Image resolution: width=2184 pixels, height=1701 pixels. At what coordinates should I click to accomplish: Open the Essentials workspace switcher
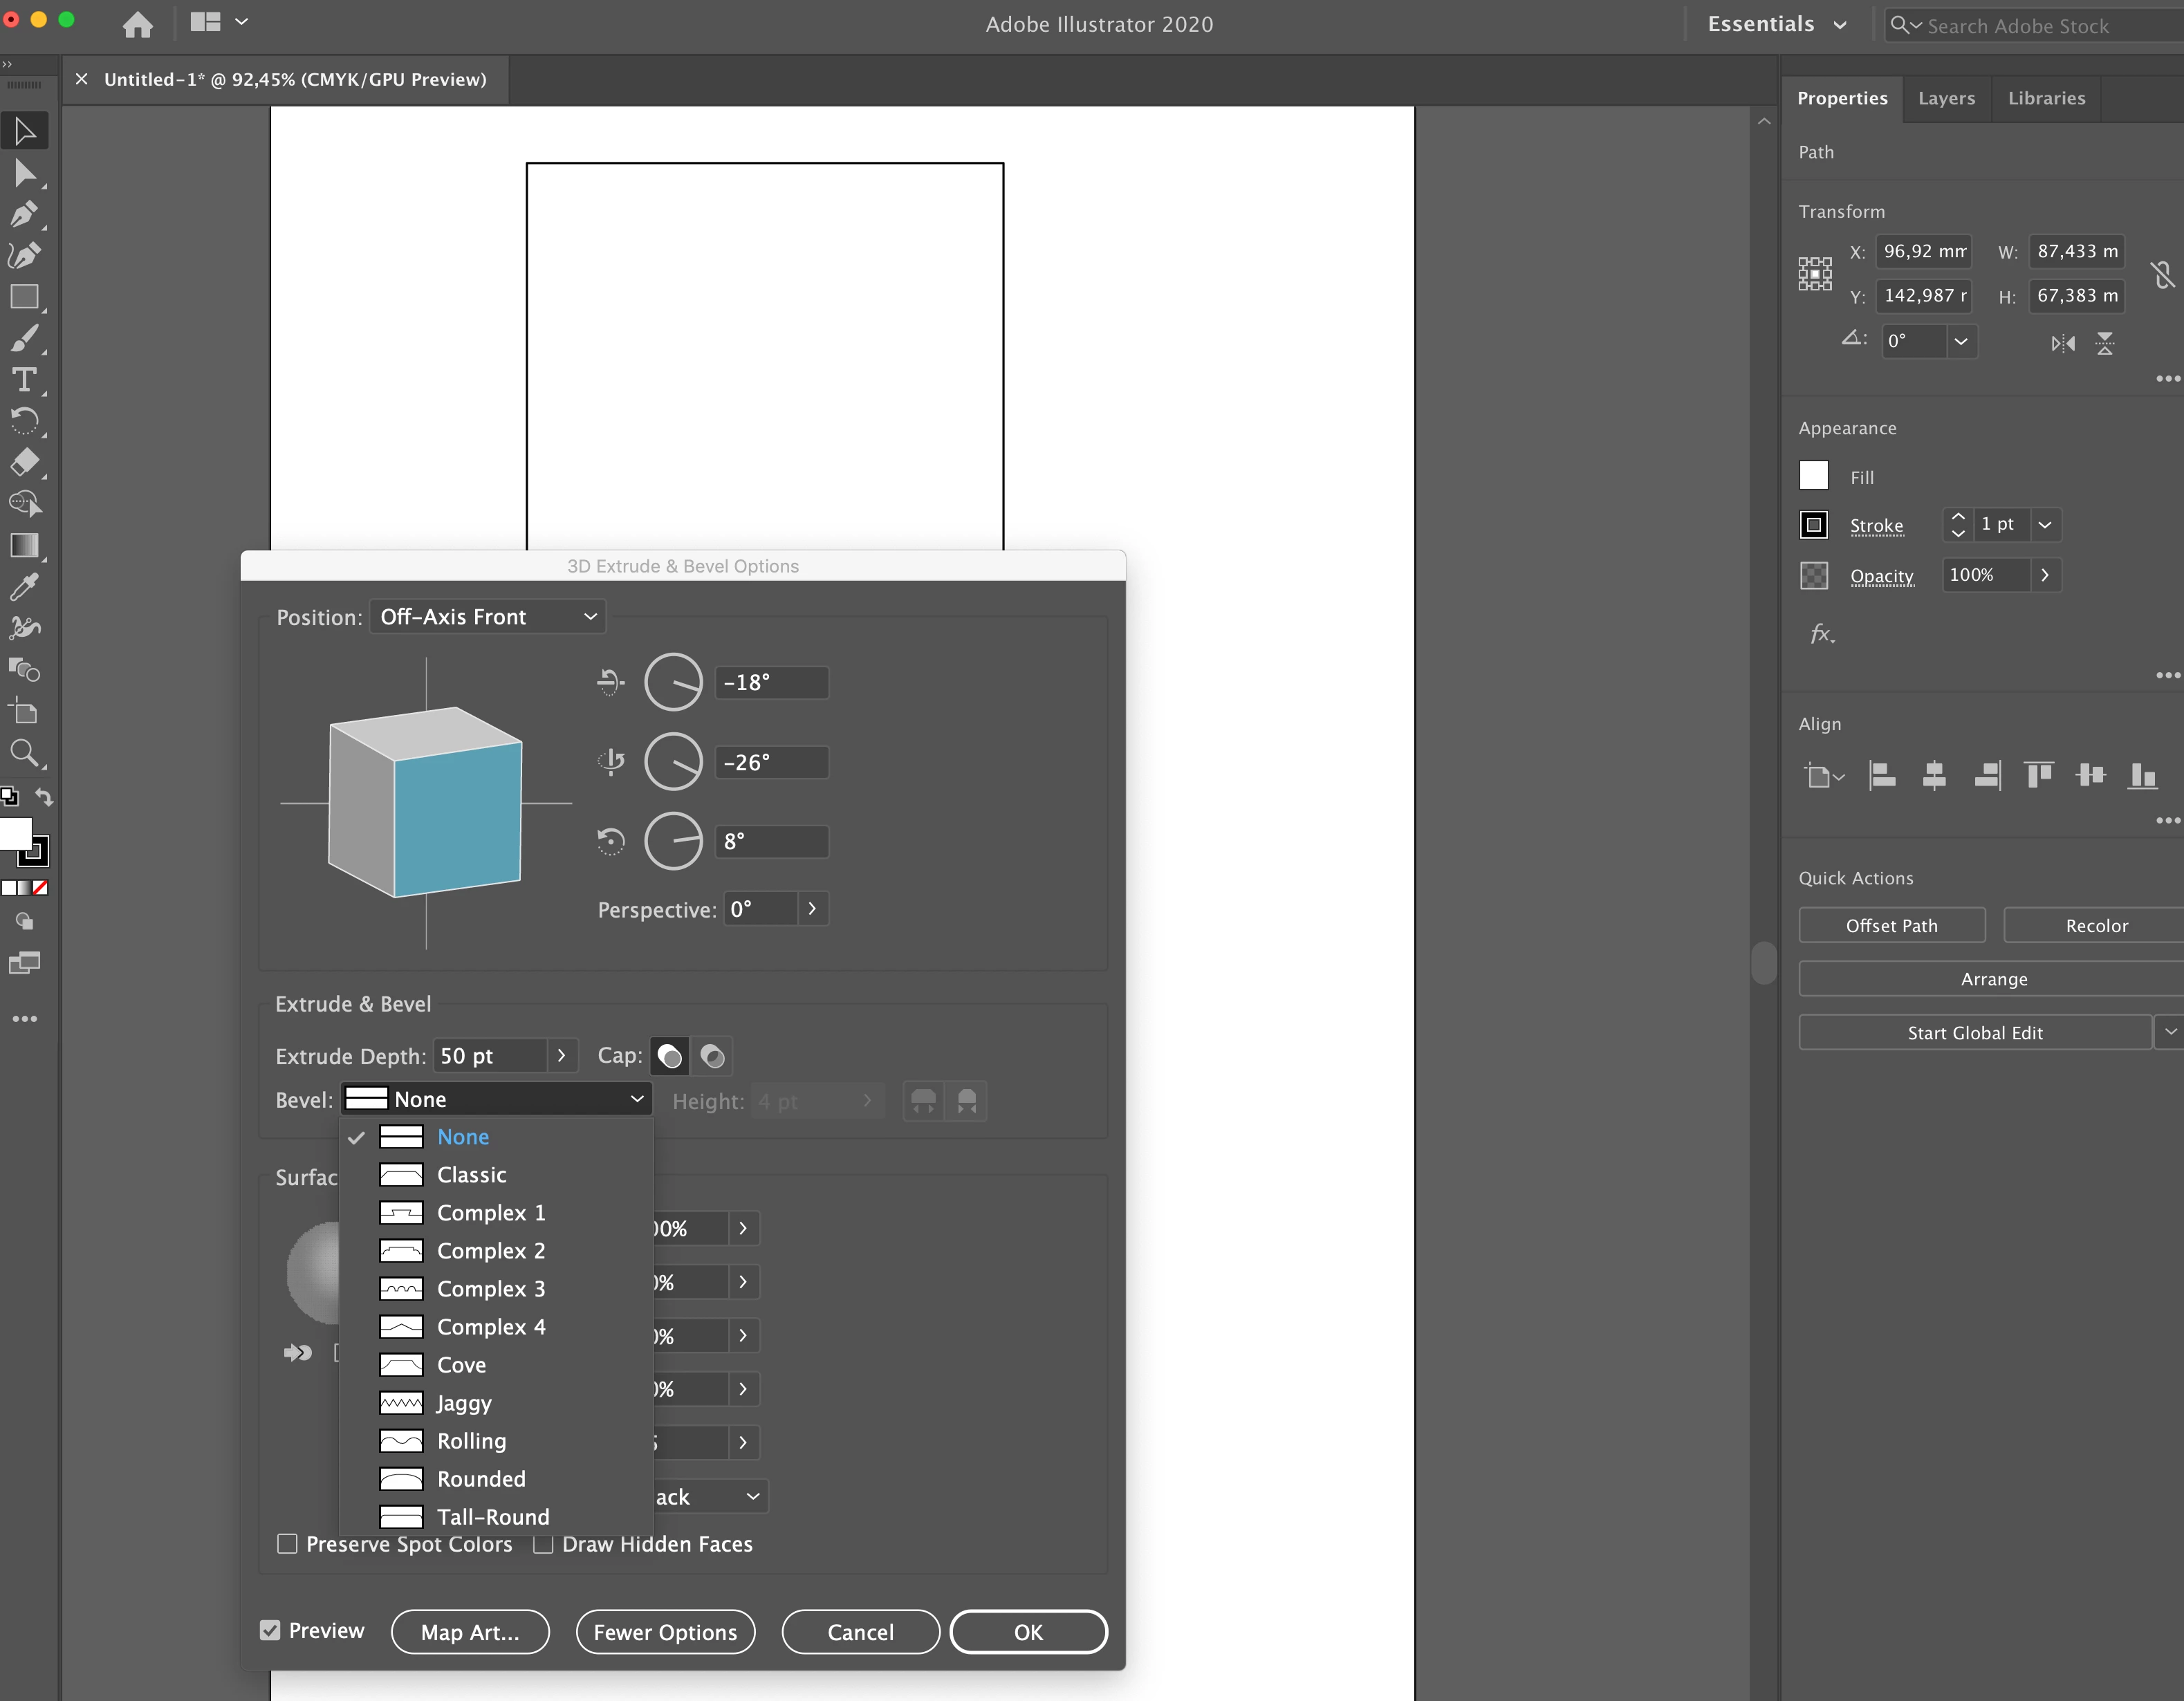pos(1776,25)
